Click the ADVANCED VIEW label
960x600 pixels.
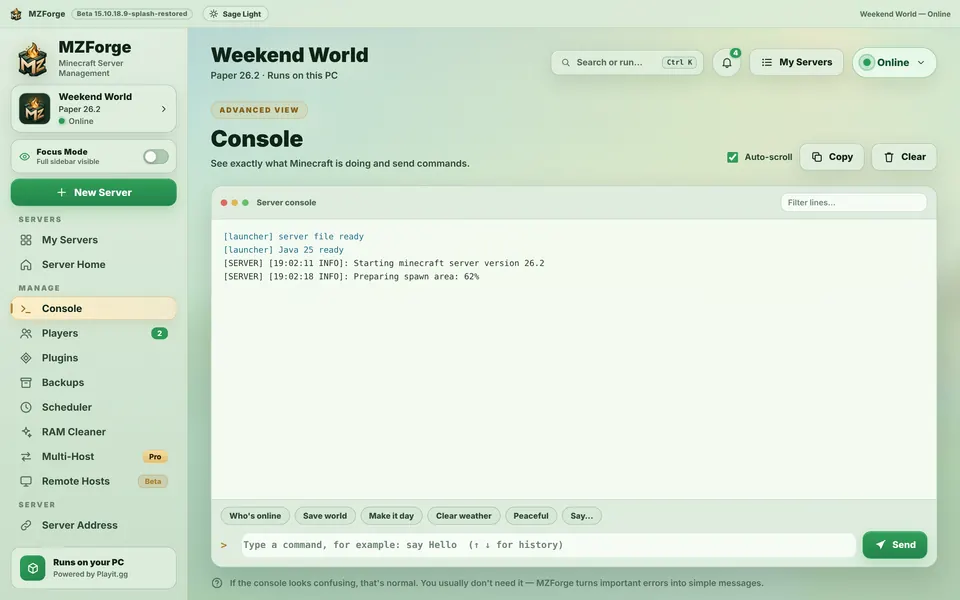pos(259,110)
